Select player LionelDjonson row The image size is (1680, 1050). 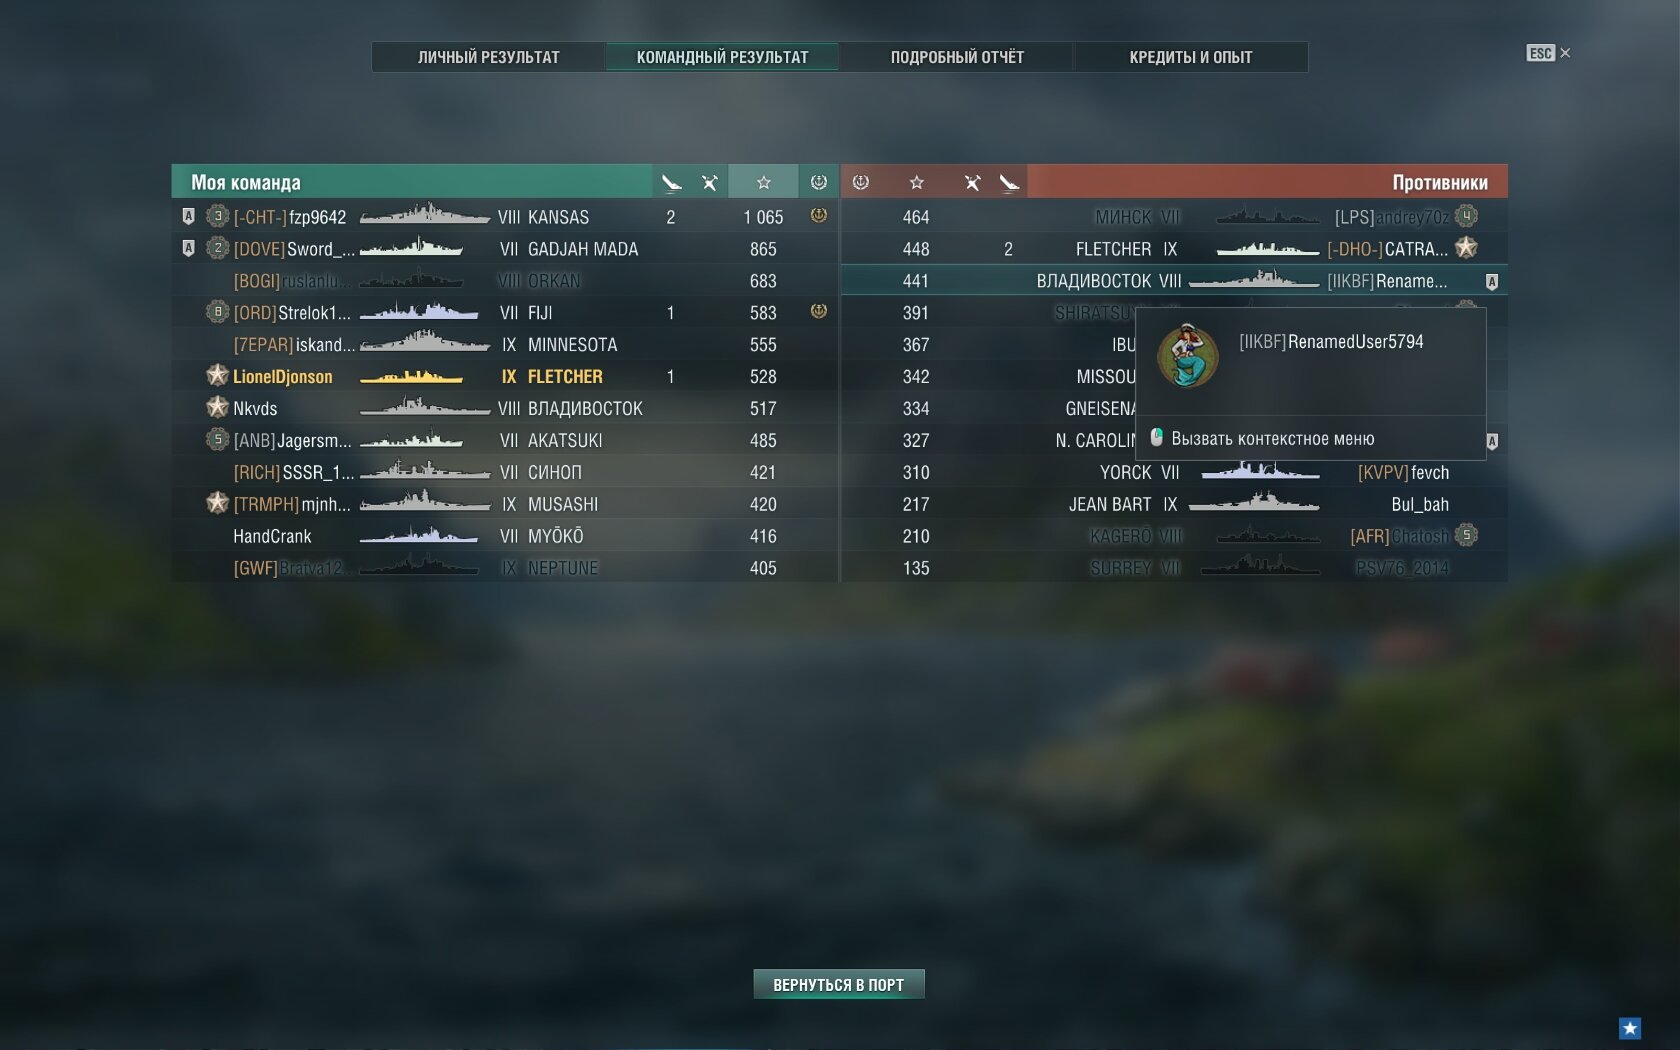(x=505, y=377)
